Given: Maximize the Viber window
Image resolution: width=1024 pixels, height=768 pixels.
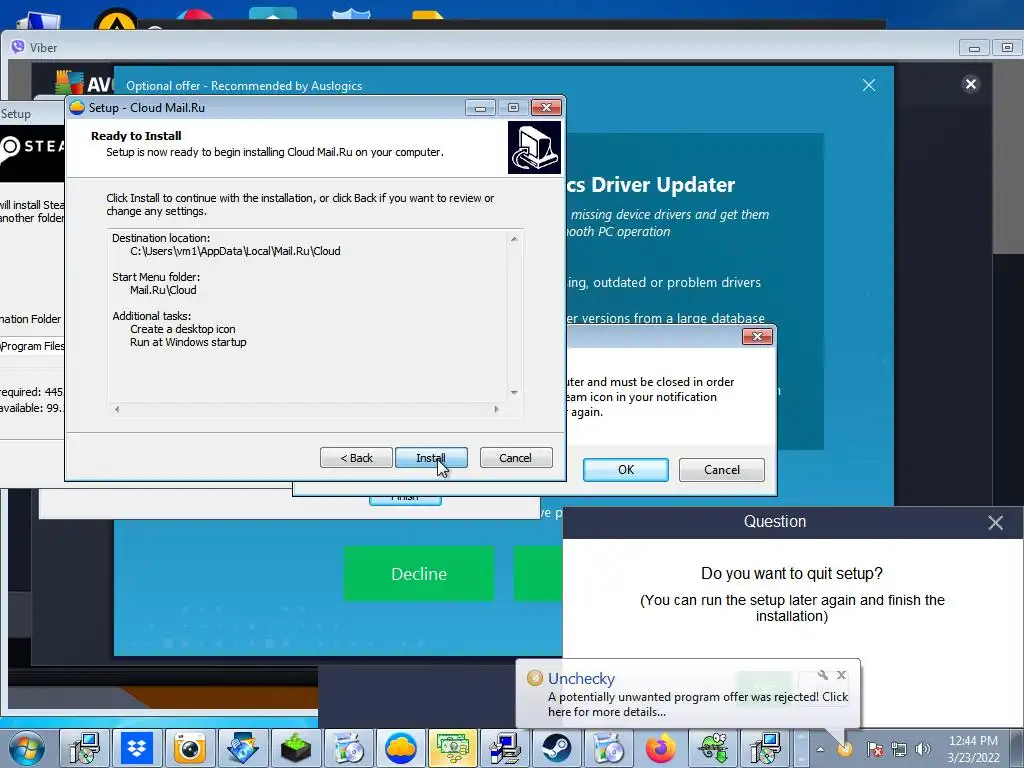Looking at the screenshot, I should (1007, 48).
